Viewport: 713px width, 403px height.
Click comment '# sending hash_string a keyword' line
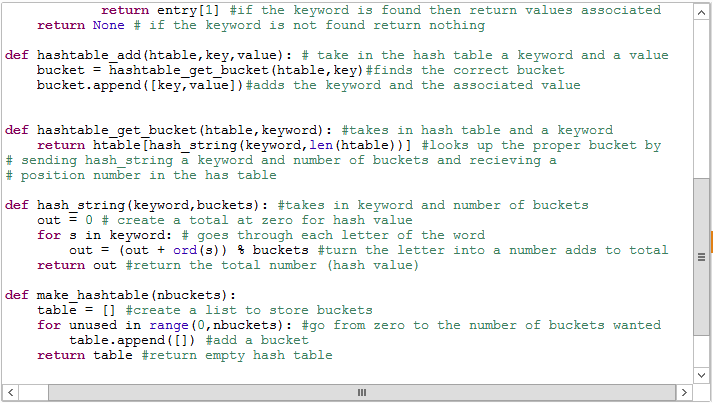point(281,160)
